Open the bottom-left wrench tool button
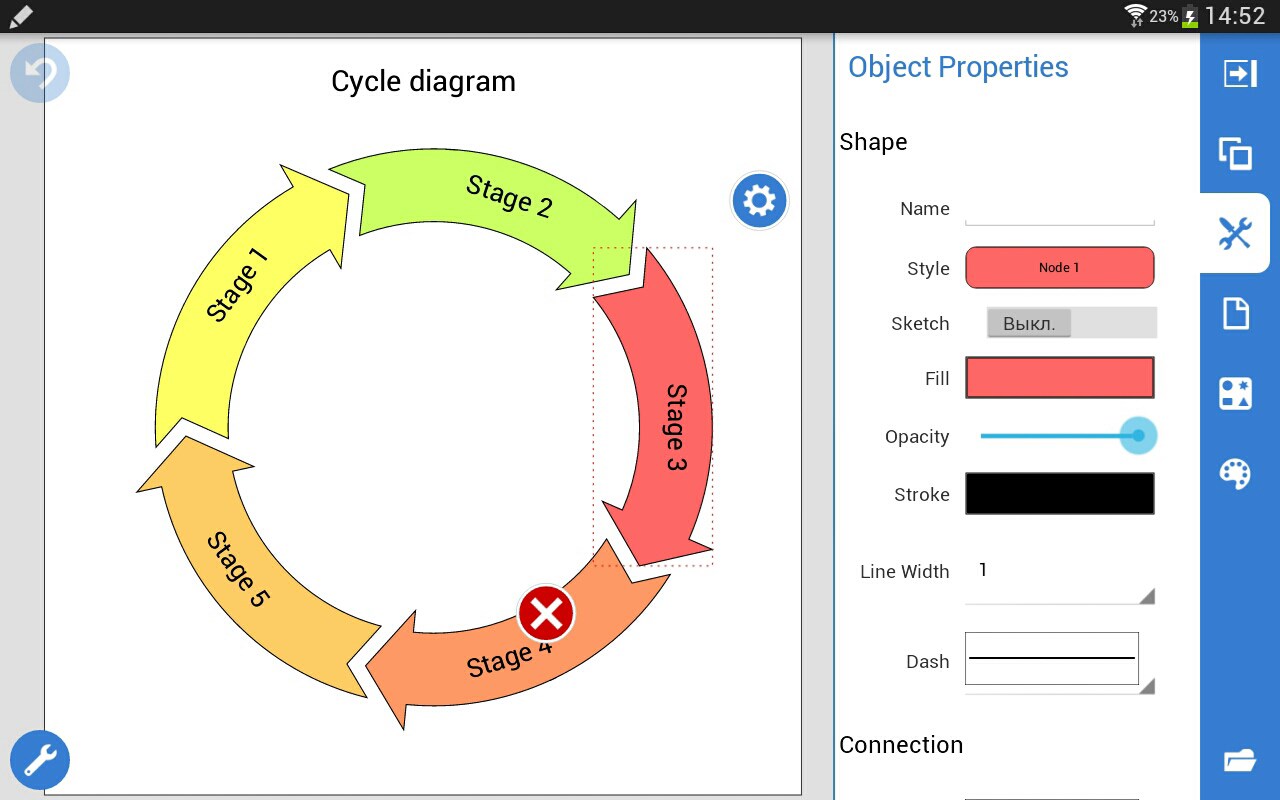This screenshot has height=800, width=1280. pos(40,760)
